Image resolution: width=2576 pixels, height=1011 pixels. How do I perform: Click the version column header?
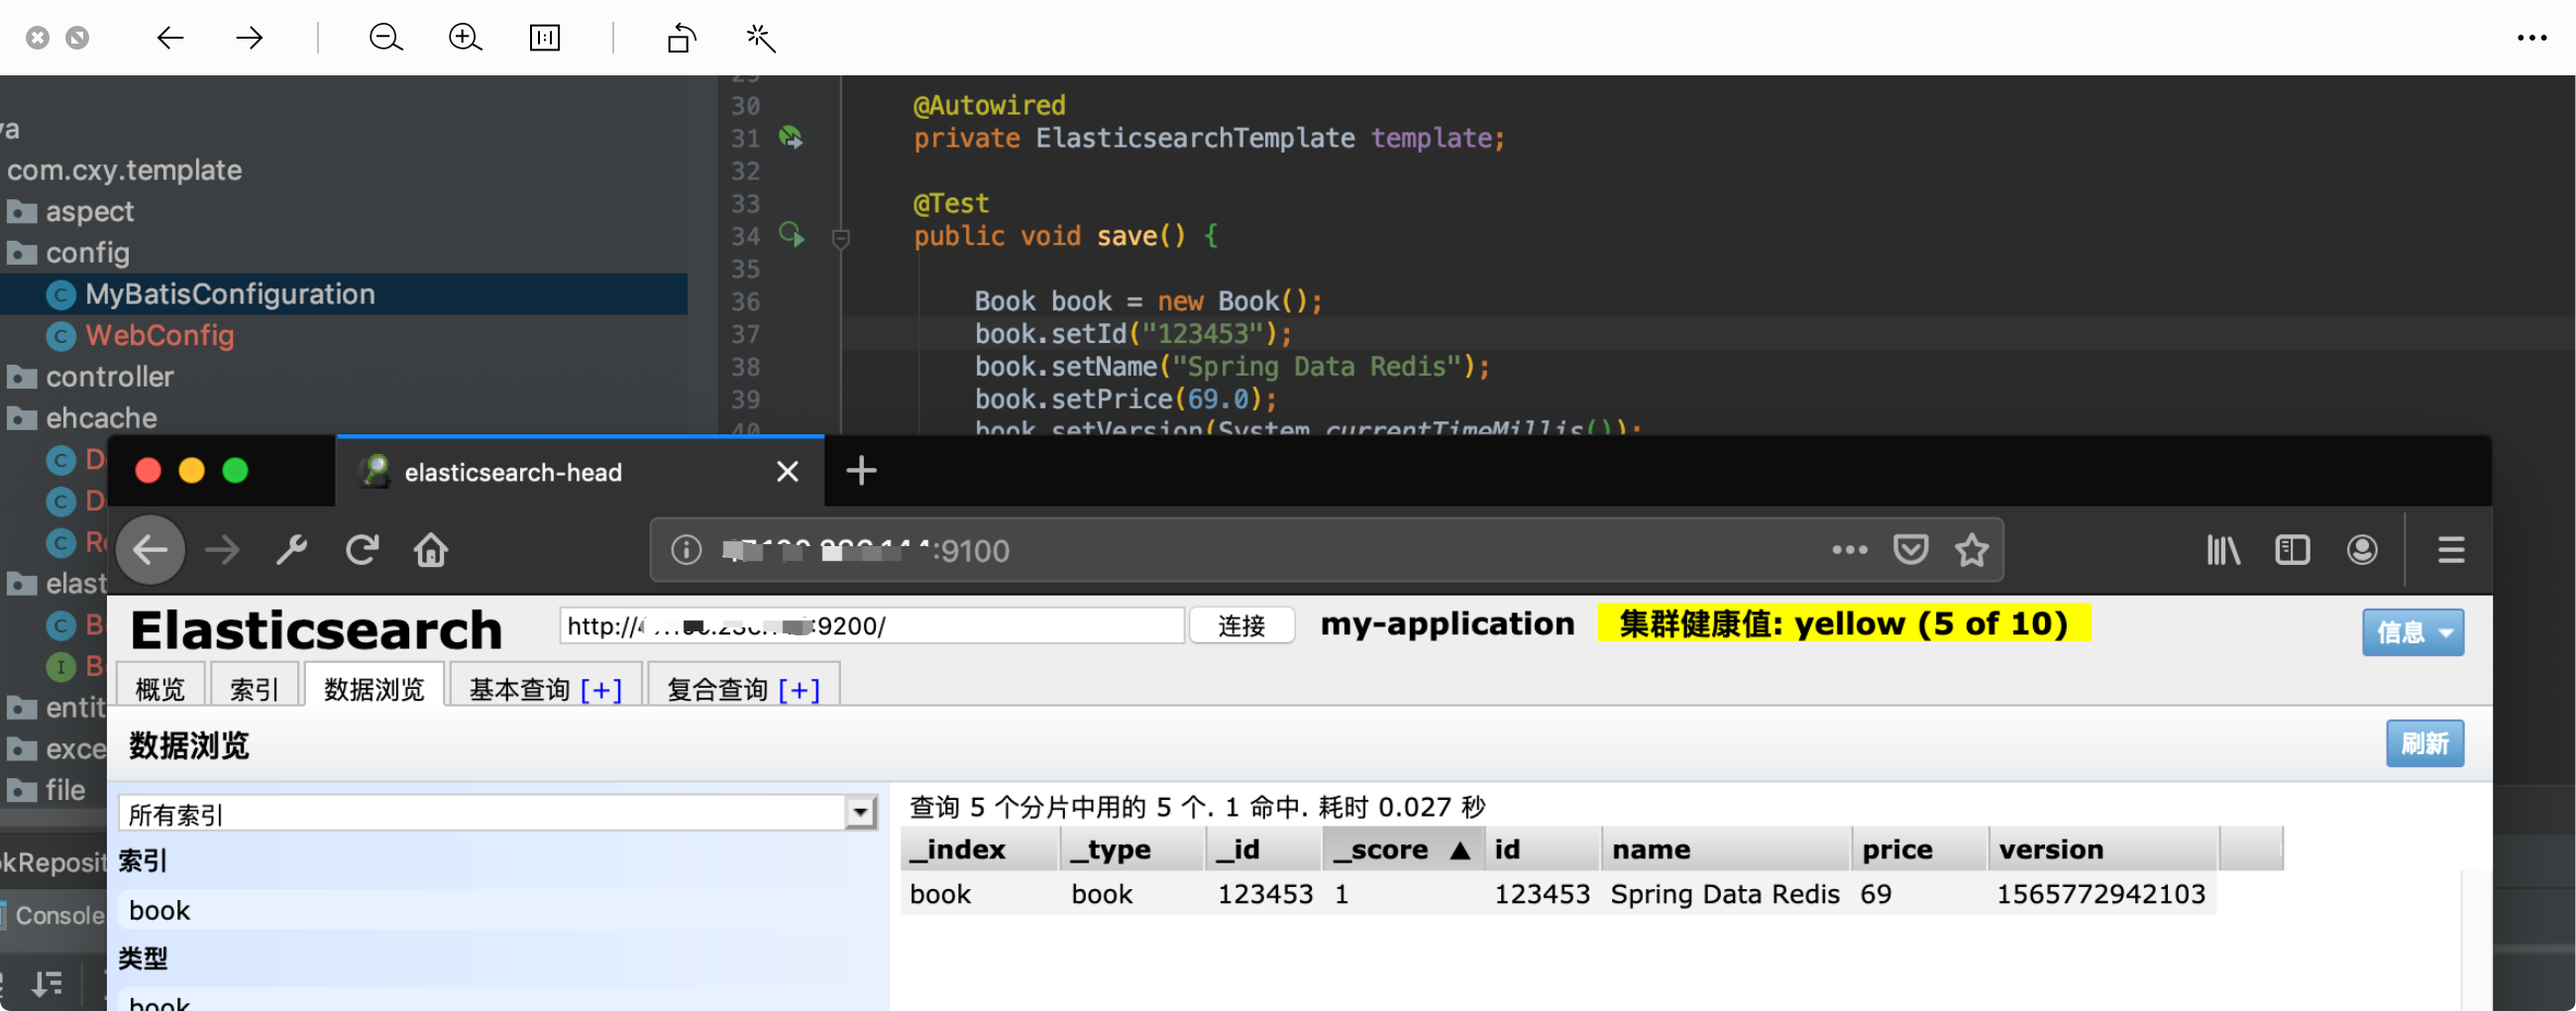tap(2103, 849)
